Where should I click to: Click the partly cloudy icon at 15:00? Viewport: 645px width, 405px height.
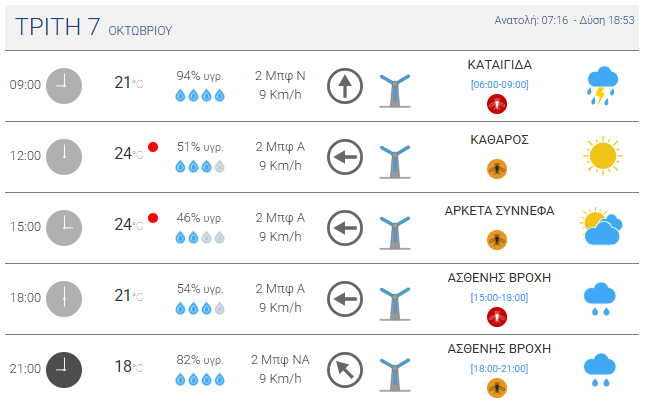[x=601, y=227]
